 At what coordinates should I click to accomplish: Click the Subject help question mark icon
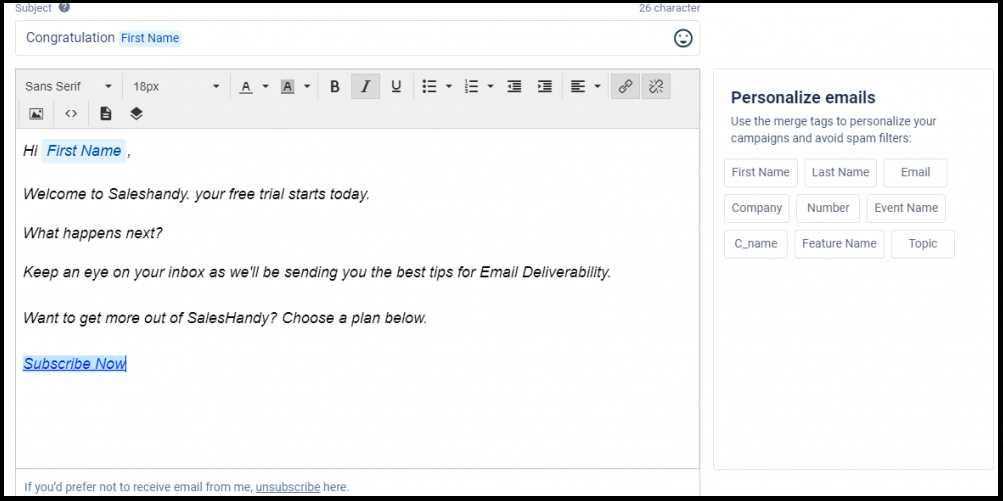coord(64,8)
